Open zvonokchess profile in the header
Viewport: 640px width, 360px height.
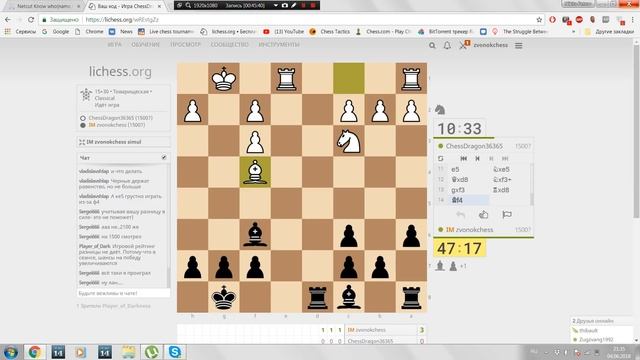(x=491, y=45)
